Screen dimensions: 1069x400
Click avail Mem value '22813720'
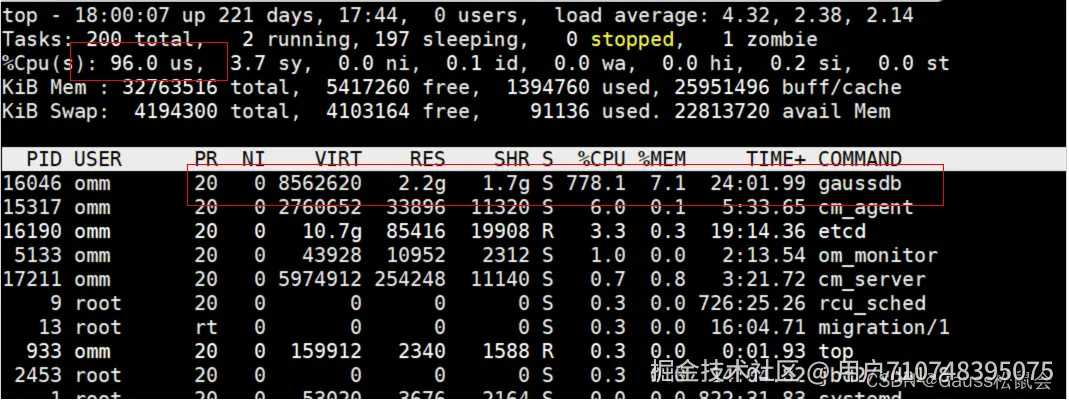pyautogui.click(x=722, y=111)
